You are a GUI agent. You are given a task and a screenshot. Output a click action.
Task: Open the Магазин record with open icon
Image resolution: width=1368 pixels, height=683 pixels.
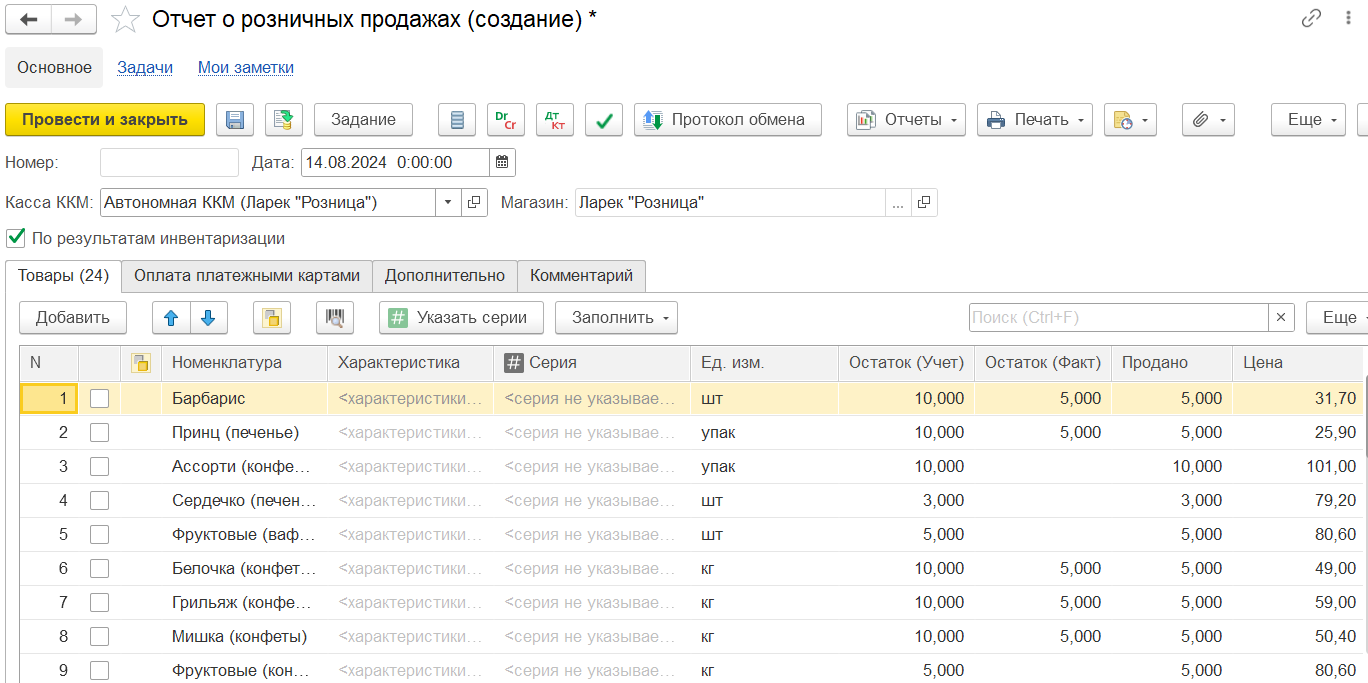point(924,202)
